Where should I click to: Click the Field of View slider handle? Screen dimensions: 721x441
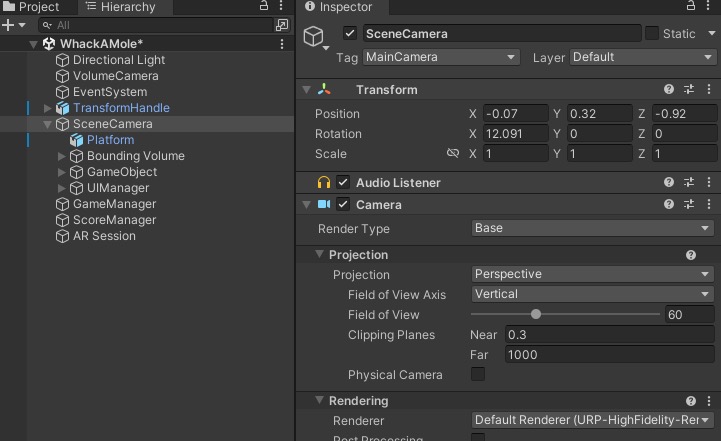tap(536, 314)
